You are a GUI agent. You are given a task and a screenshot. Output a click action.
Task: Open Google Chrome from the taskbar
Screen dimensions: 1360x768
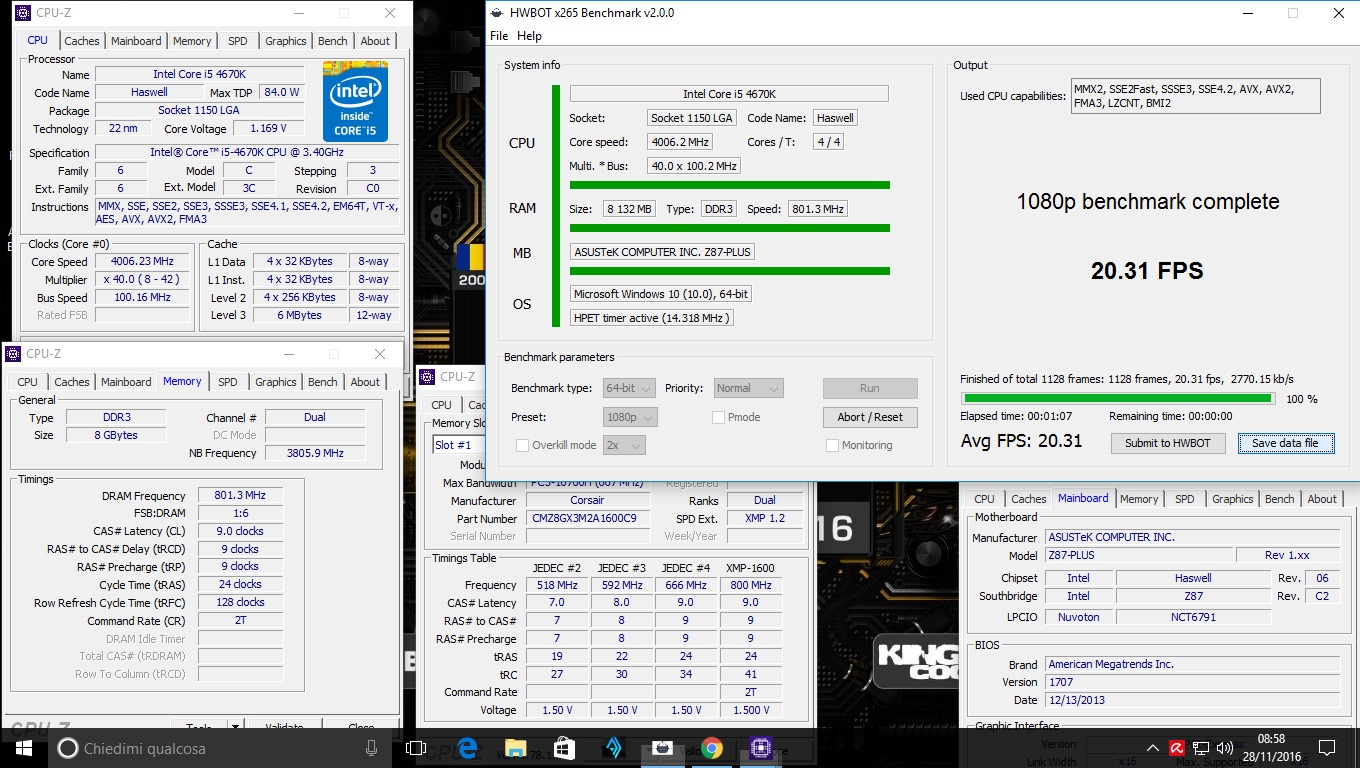[x=712, y=748]
